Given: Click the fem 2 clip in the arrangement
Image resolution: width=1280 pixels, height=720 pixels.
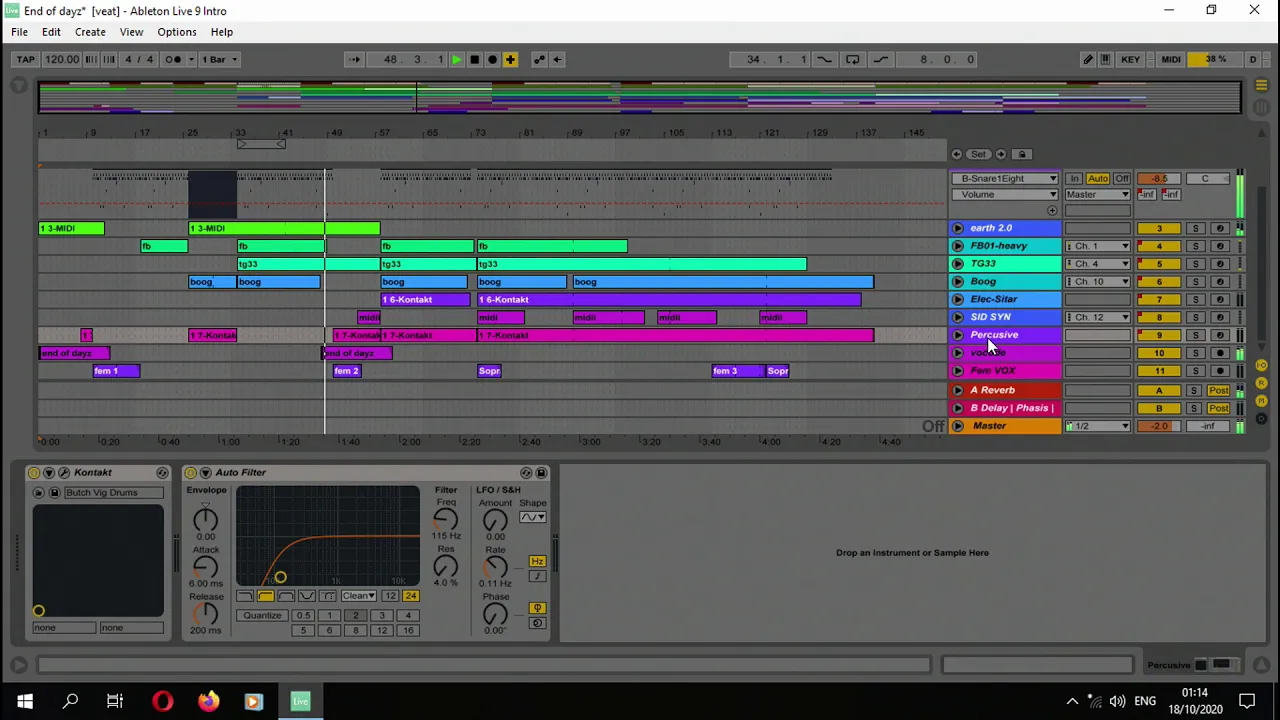Looking at the screenshot, I should [x=346, y=371].
